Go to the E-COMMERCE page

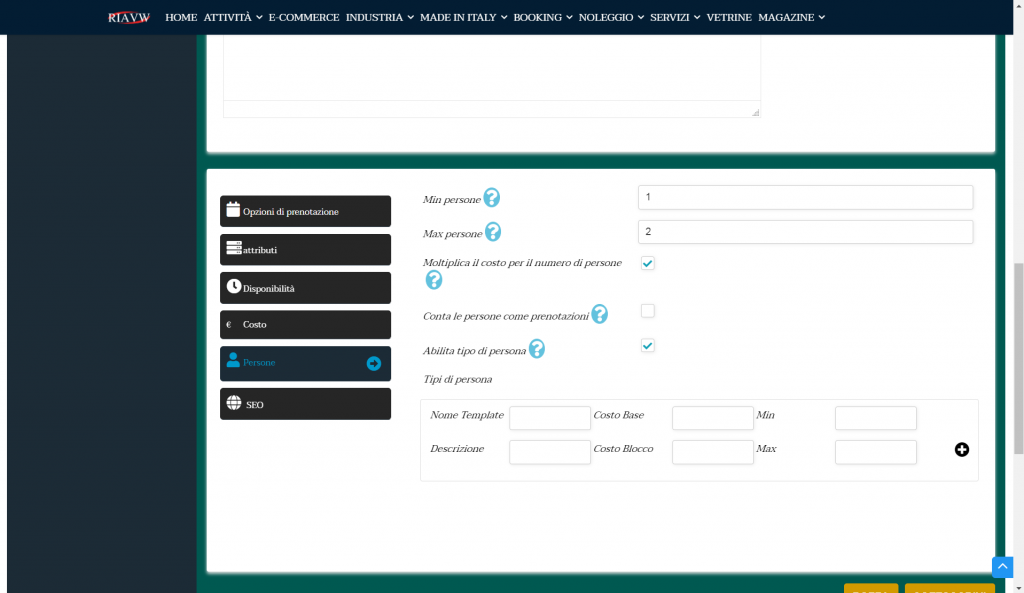tap(304, 17)
